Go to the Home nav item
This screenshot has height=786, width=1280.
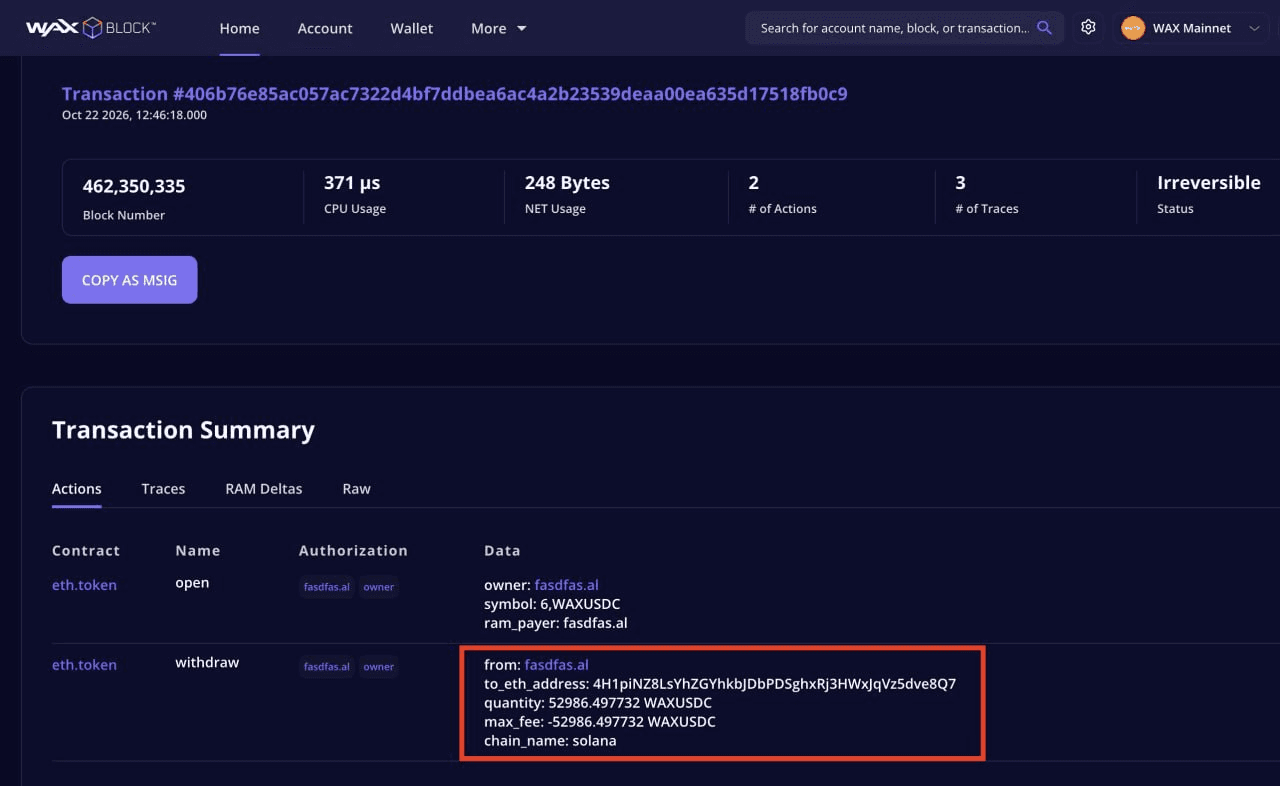pos(239,28)
